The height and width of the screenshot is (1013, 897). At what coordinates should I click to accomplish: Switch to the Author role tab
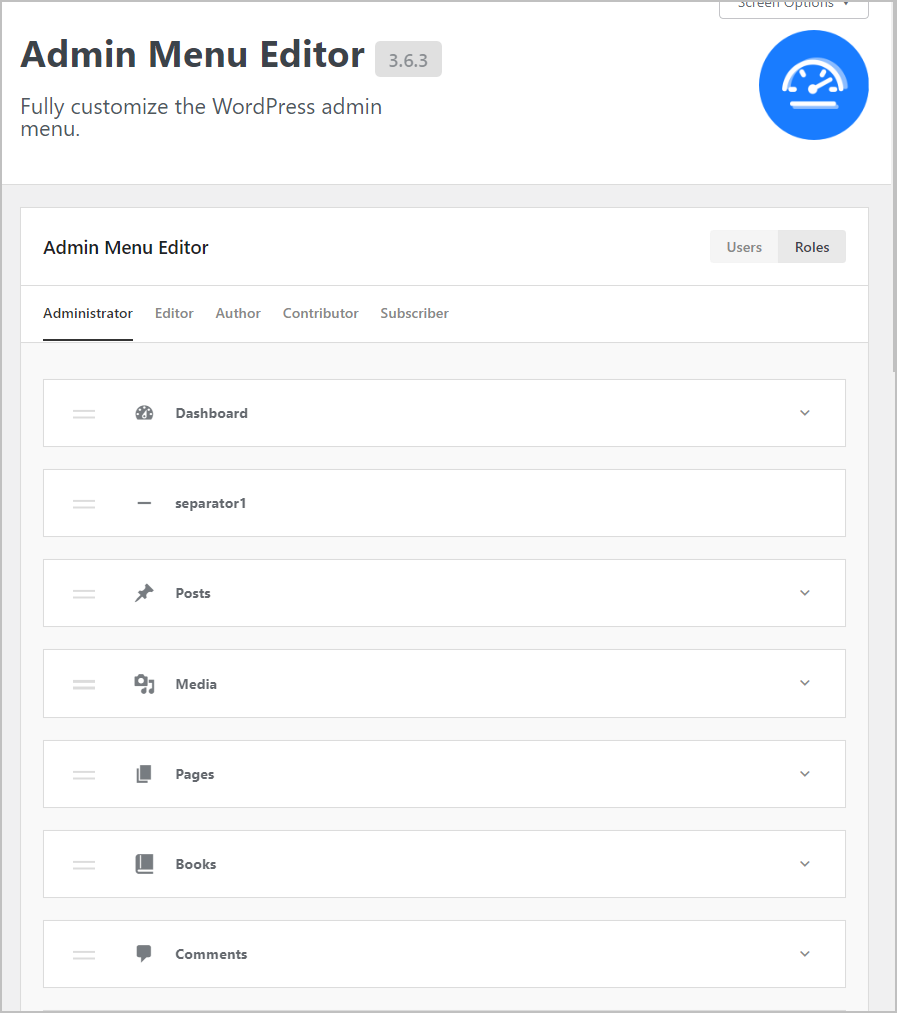(238, 313)
